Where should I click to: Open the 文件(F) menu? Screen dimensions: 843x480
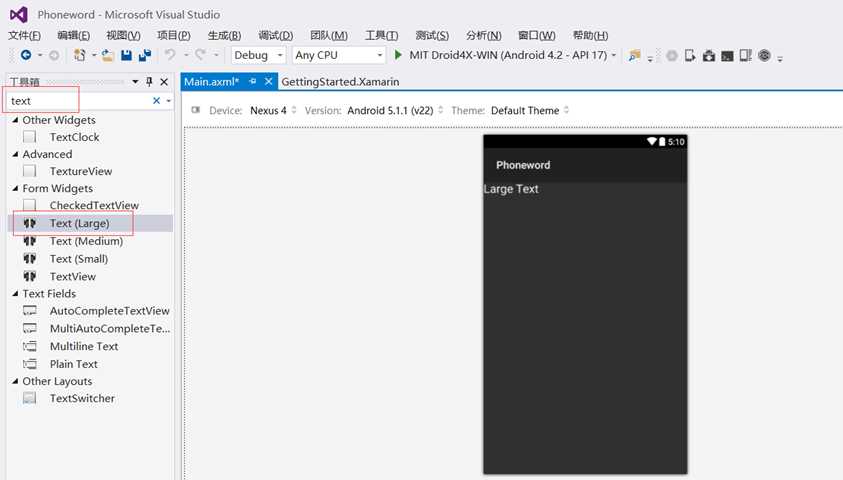click(24, 35)
